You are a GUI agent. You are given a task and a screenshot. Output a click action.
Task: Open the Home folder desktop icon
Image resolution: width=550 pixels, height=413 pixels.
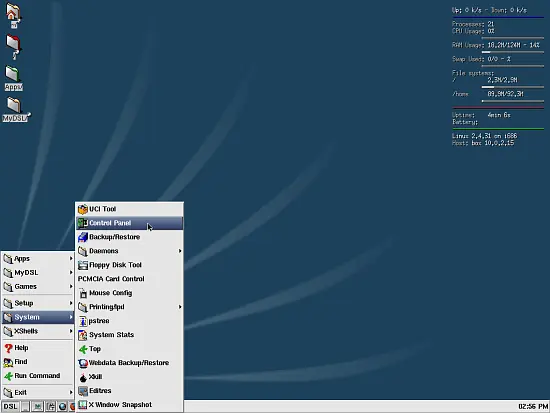pos(13,15)
